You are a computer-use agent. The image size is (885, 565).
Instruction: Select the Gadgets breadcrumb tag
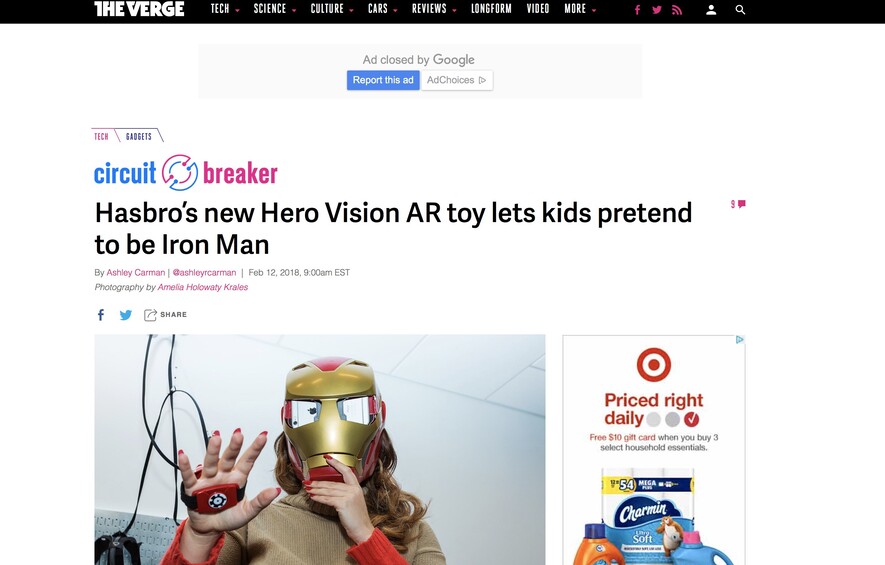pyautogui.click(x=139, y=136)
